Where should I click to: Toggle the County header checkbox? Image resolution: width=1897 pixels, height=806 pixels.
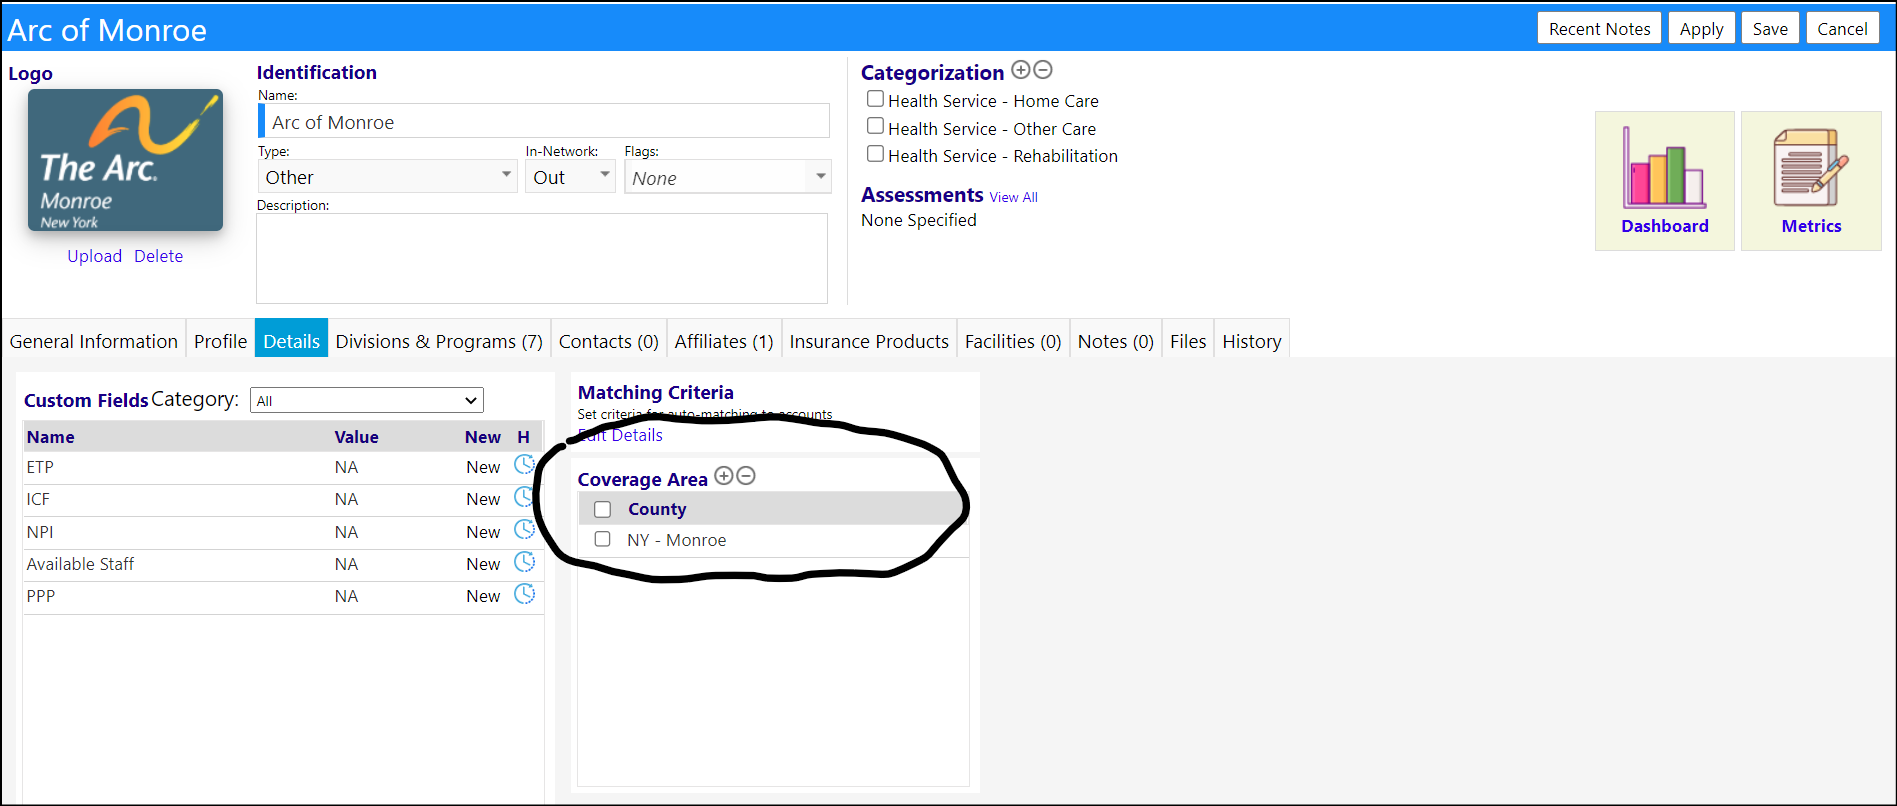pos(602,509)
